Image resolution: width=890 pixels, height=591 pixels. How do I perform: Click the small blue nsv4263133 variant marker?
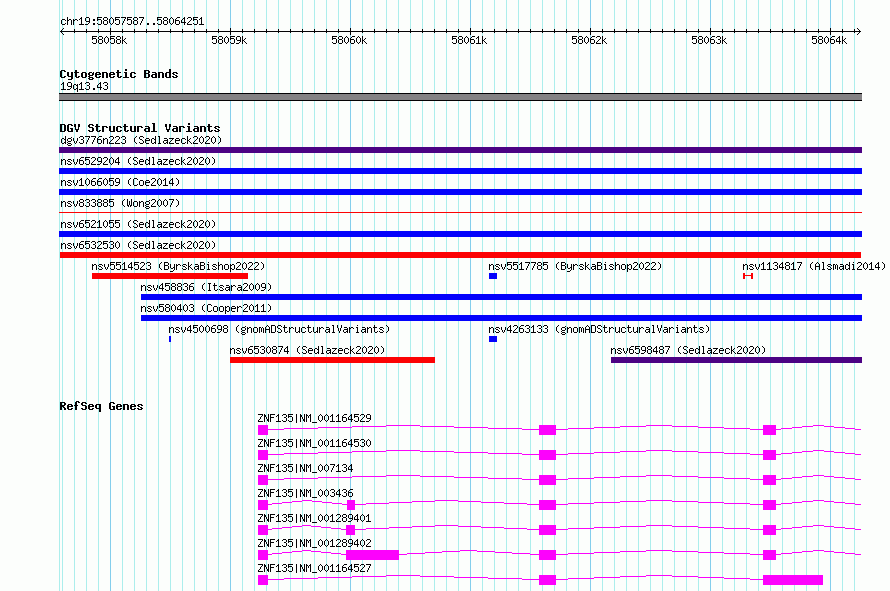pos(493,339)
